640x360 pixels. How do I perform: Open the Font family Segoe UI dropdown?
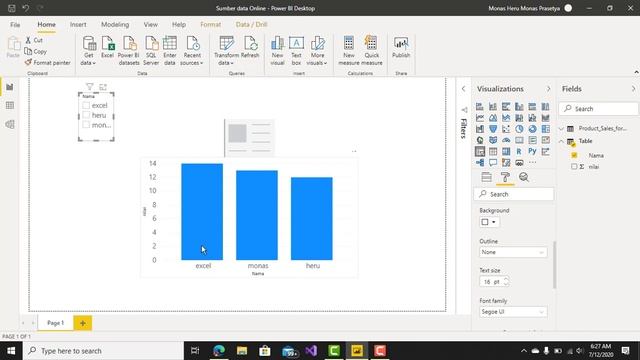tap(513, 312)
